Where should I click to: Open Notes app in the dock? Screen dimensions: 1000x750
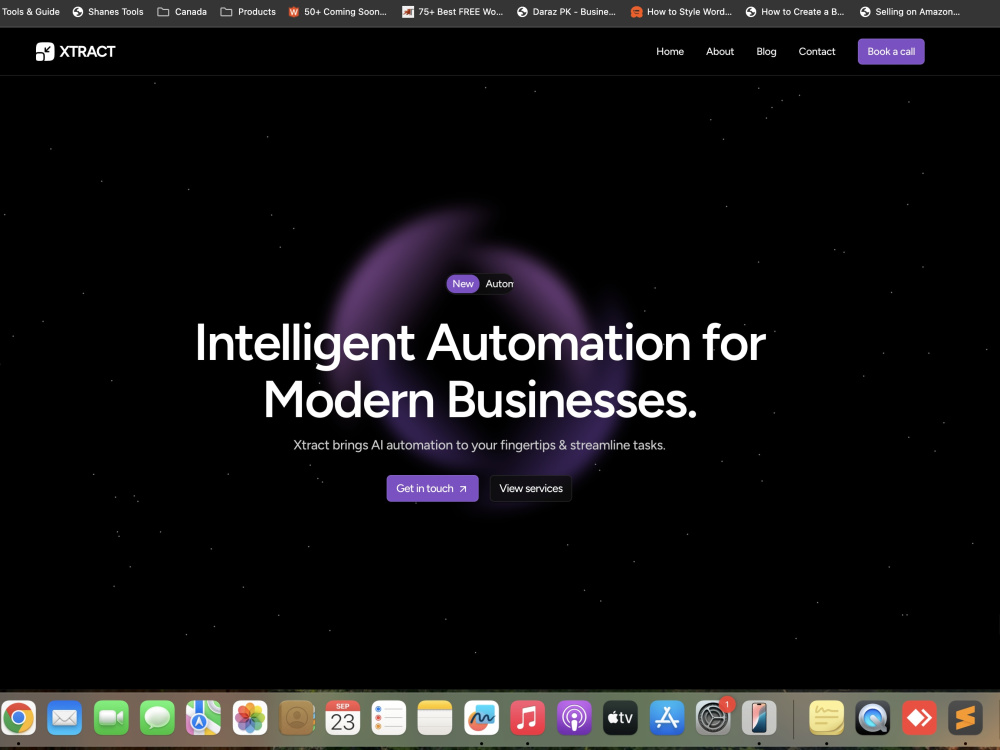(x=435, y=717)
